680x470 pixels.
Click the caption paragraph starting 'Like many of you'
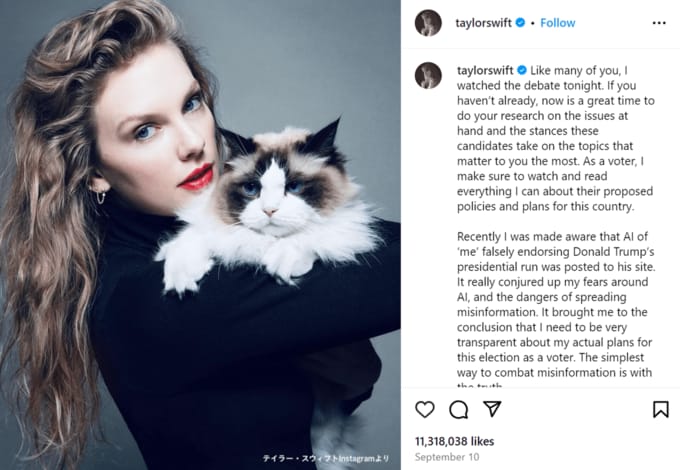pyautogui.click(x=556, y=138)
